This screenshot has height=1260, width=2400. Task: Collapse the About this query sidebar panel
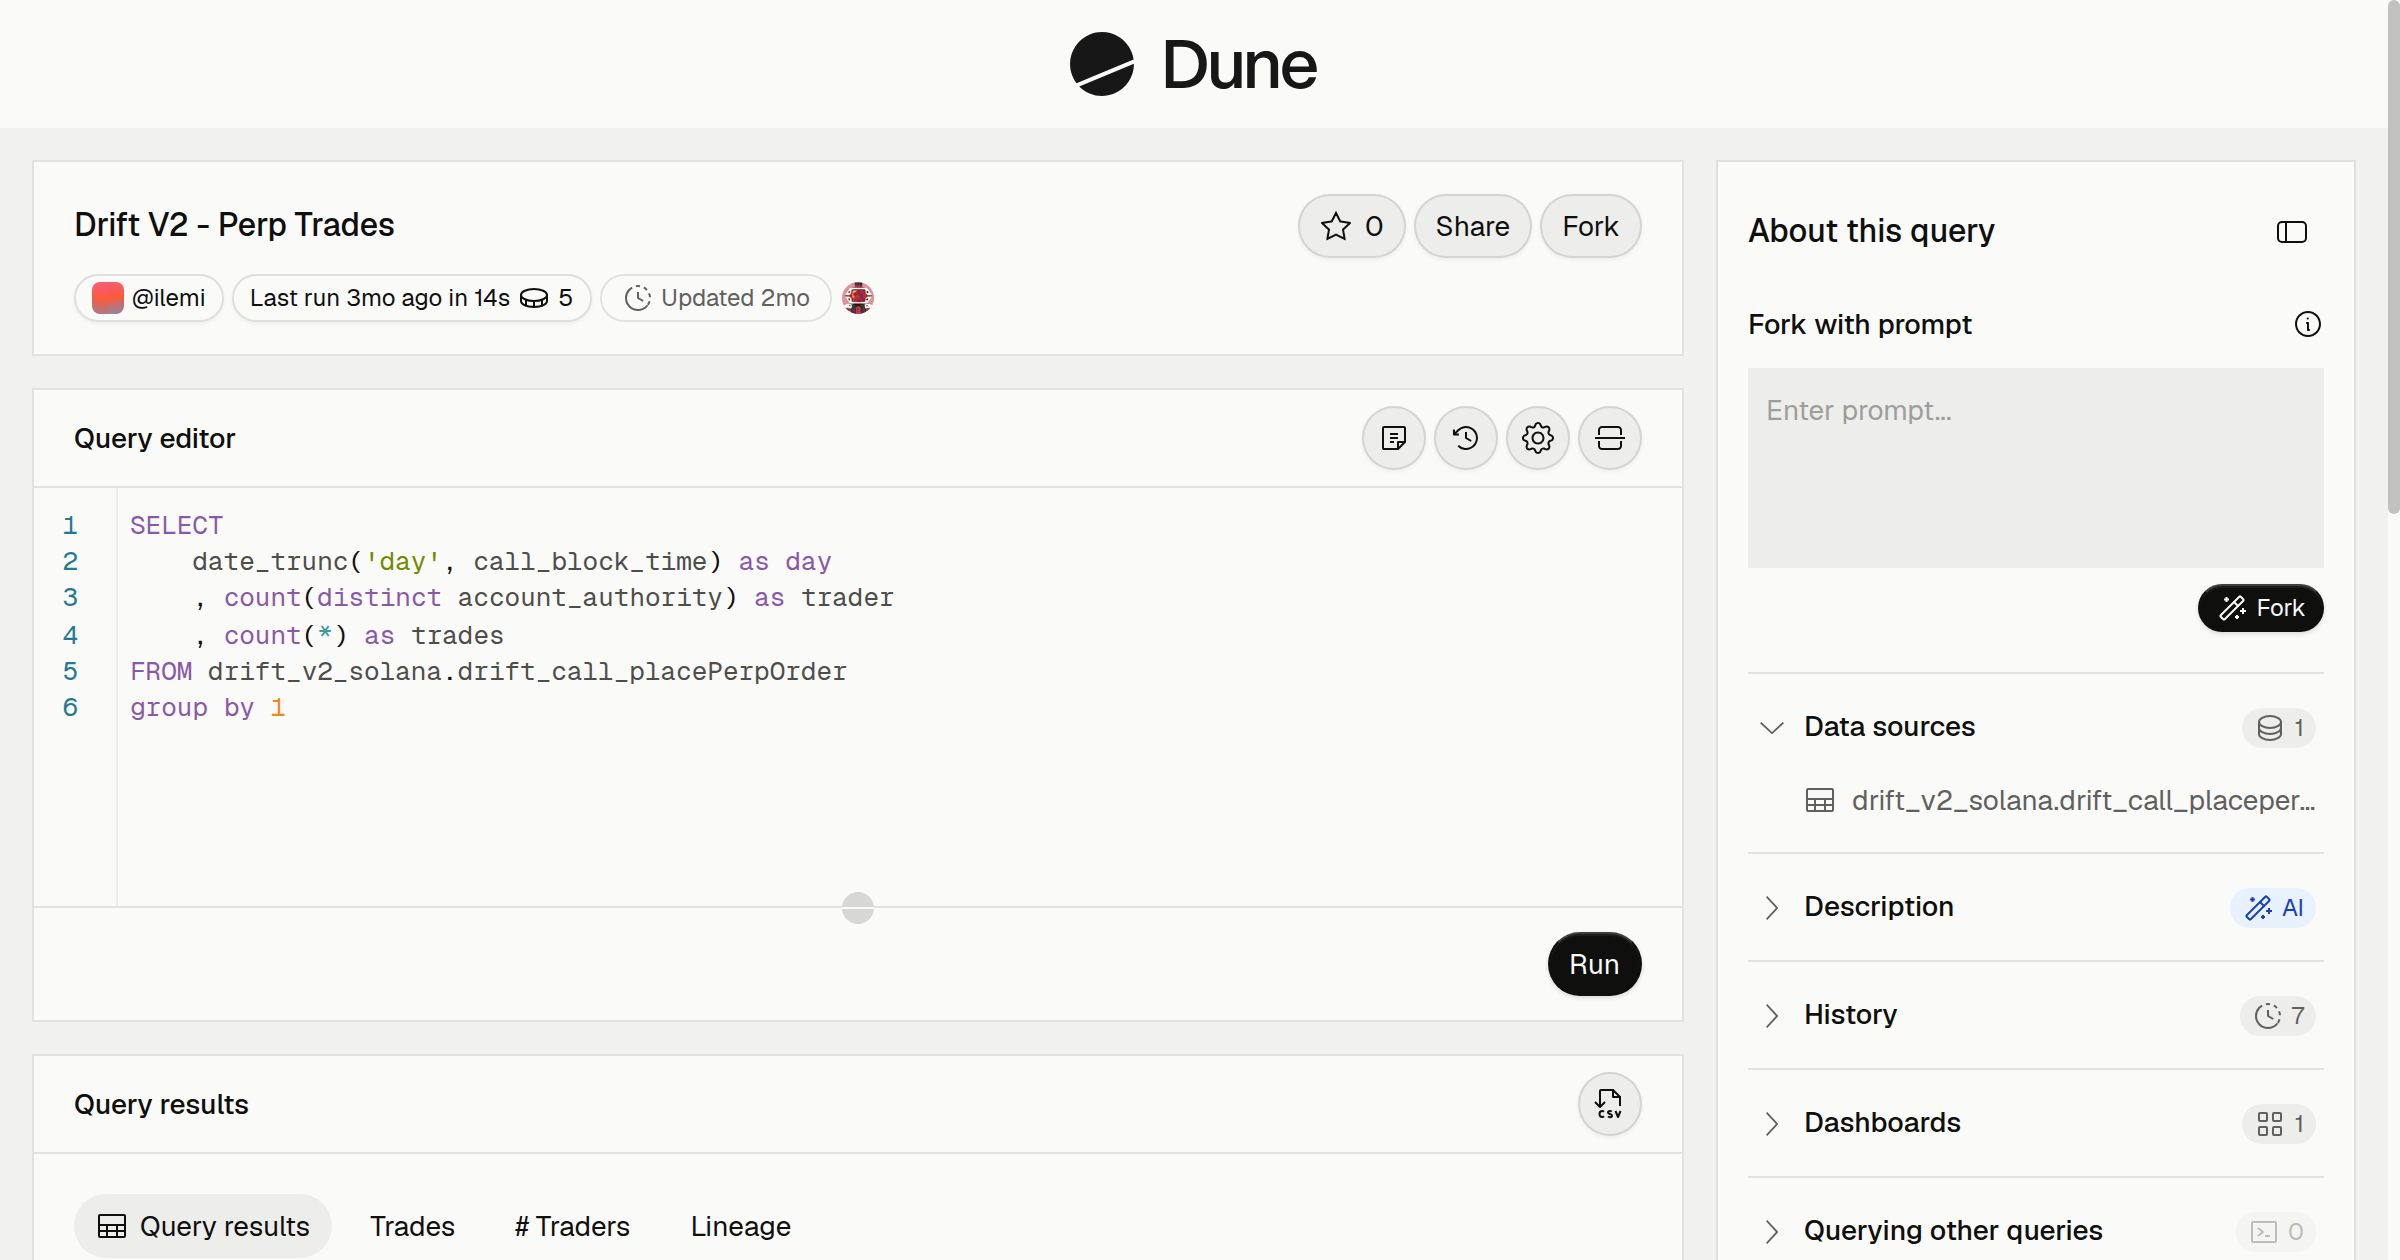pos(2291,232)
